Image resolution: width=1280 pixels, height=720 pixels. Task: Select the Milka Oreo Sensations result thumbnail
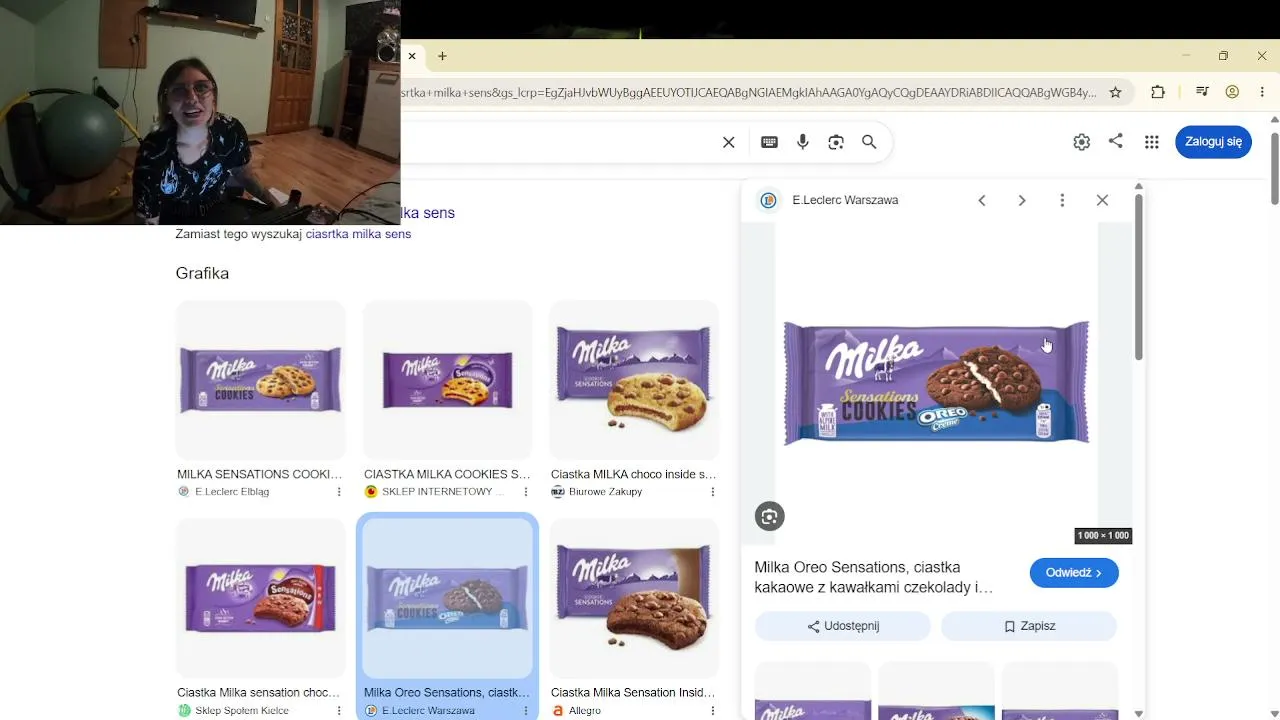point(447,598)
